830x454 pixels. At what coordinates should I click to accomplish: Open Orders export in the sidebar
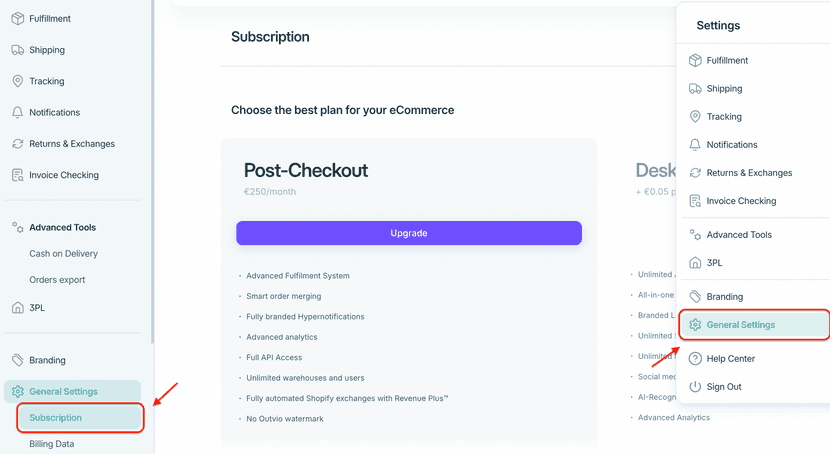[x=57, y=280]
